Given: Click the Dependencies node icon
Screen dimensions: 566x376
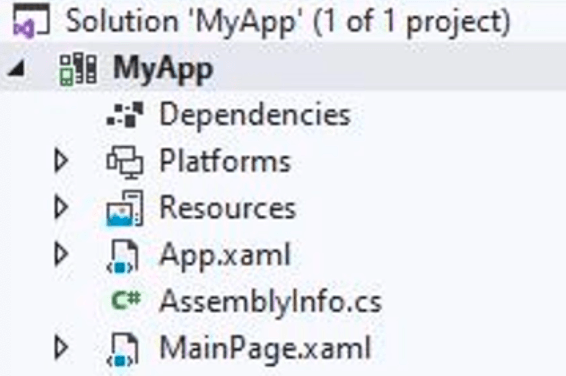Looking at the screenshot, I should click(125, 114).
